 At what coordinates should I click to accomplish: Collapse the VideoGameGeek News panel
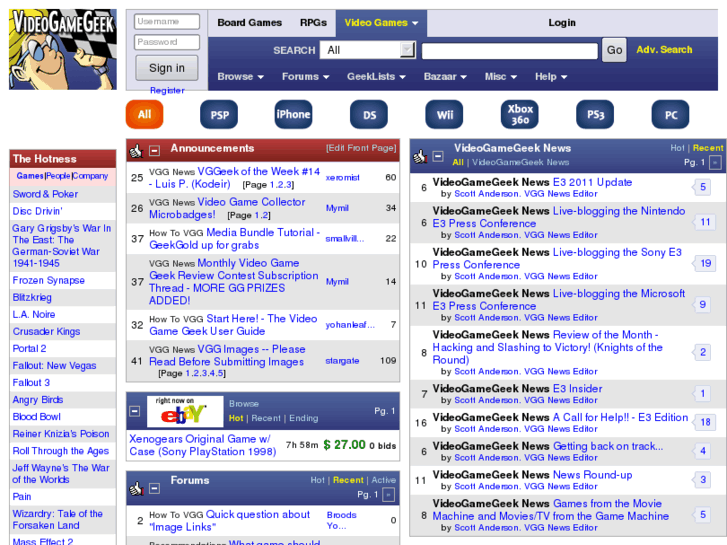tap(438, 156)
